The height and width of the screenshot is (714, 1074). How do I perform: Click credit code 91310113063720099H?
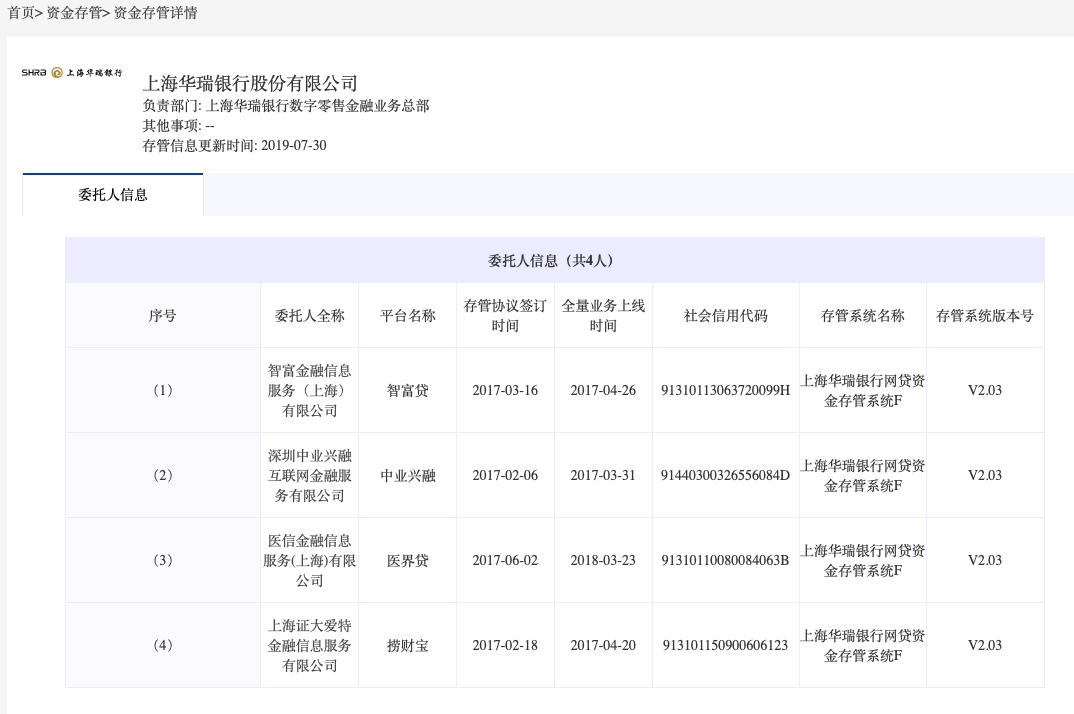tap(725, 390)
